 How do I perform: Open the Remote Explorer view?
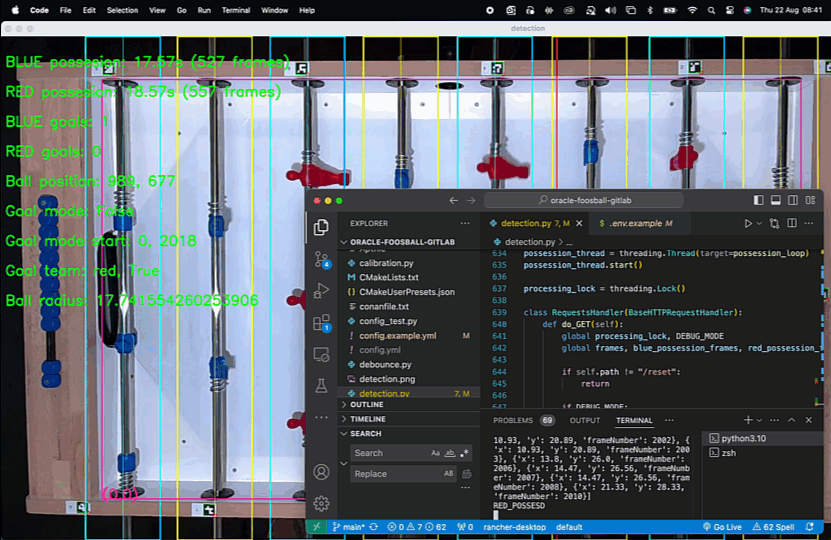[x=321, y=354]
